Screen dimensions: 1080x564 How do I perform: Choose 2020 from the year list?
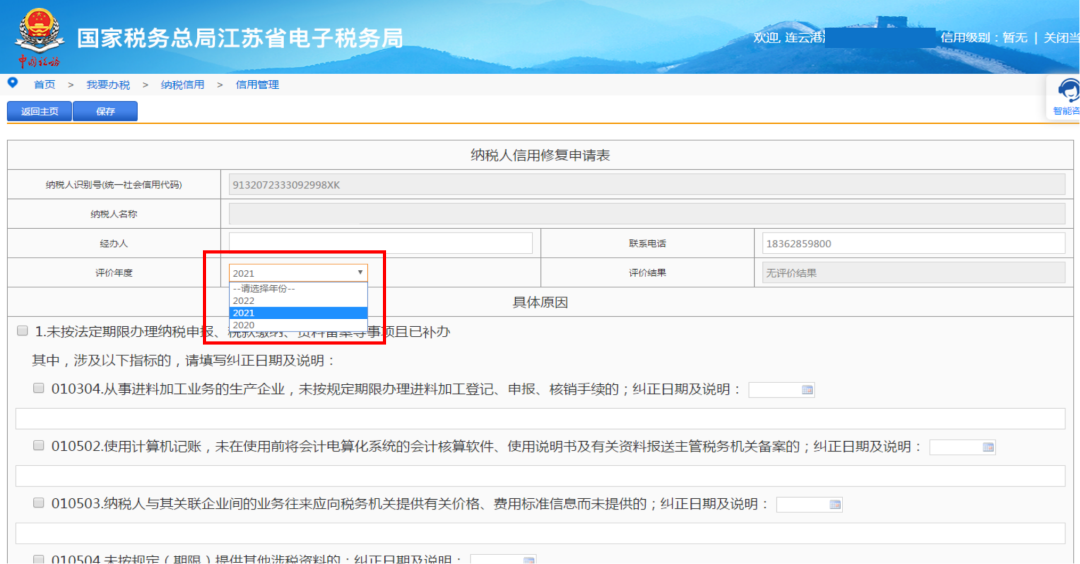pyautogui.click(x=244, y=325)
